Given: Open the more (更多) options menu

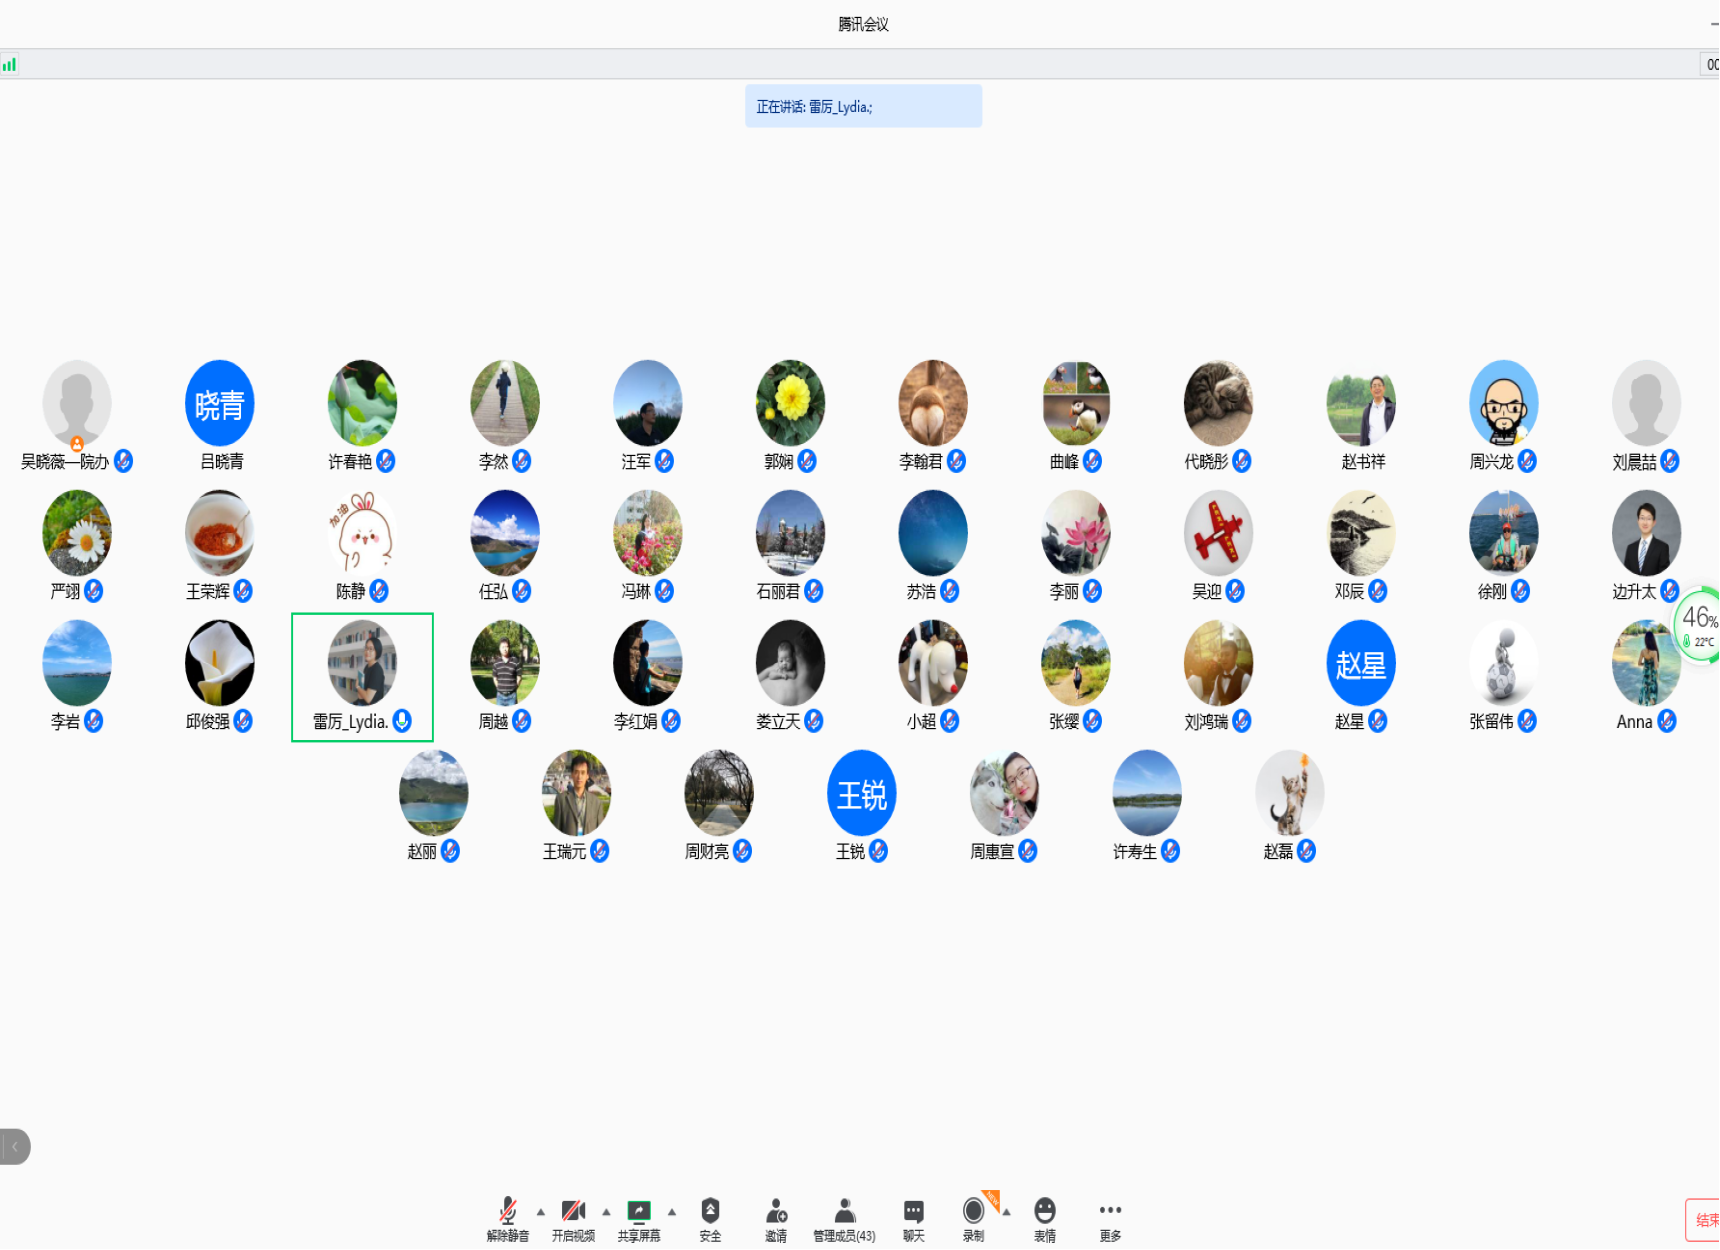Looking at the screenshot, I should [1110, 1217].
